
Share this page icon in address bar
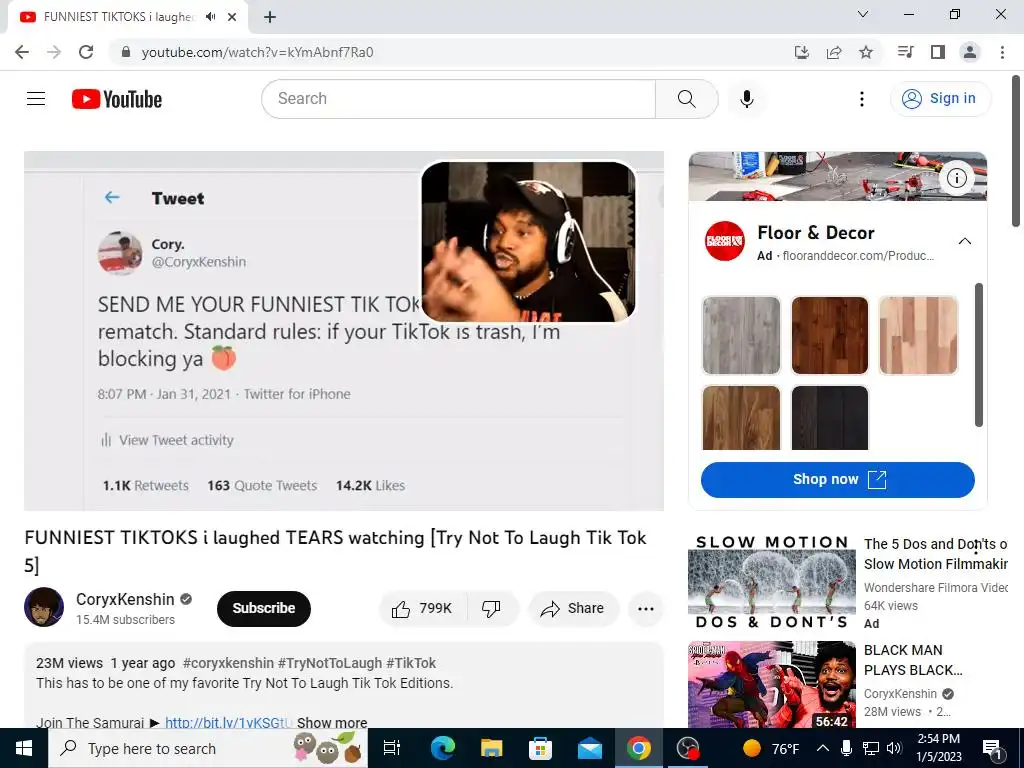(834, 52)
